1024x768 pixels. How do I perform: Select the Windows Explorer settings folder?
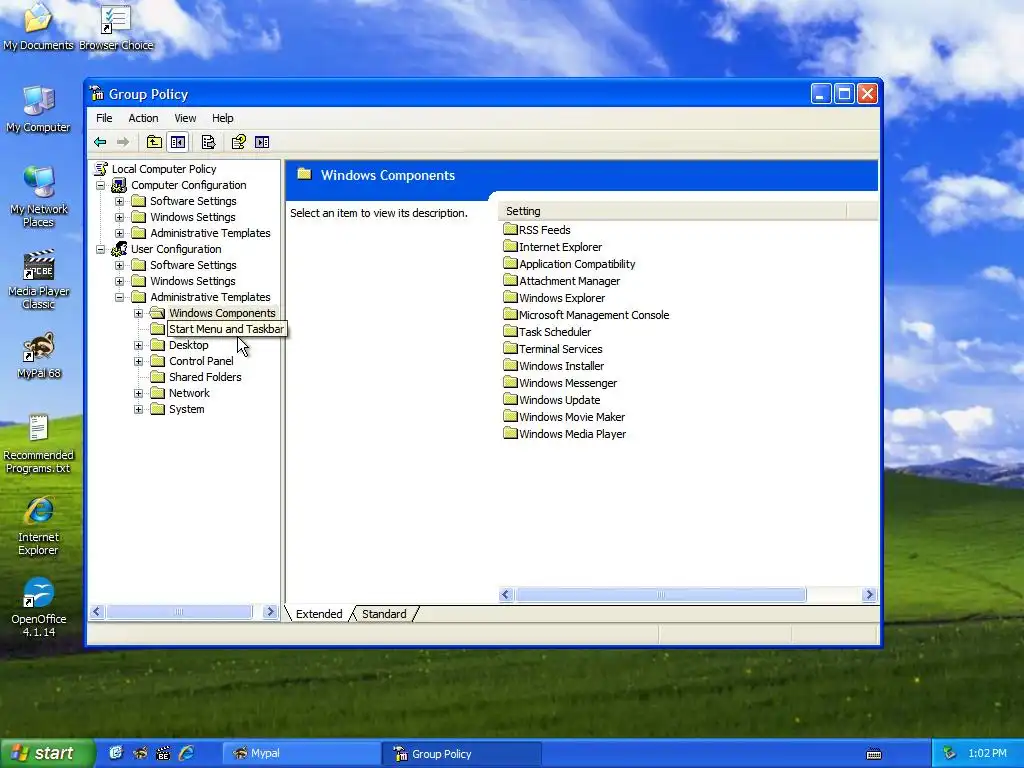(x=554, y=298)
